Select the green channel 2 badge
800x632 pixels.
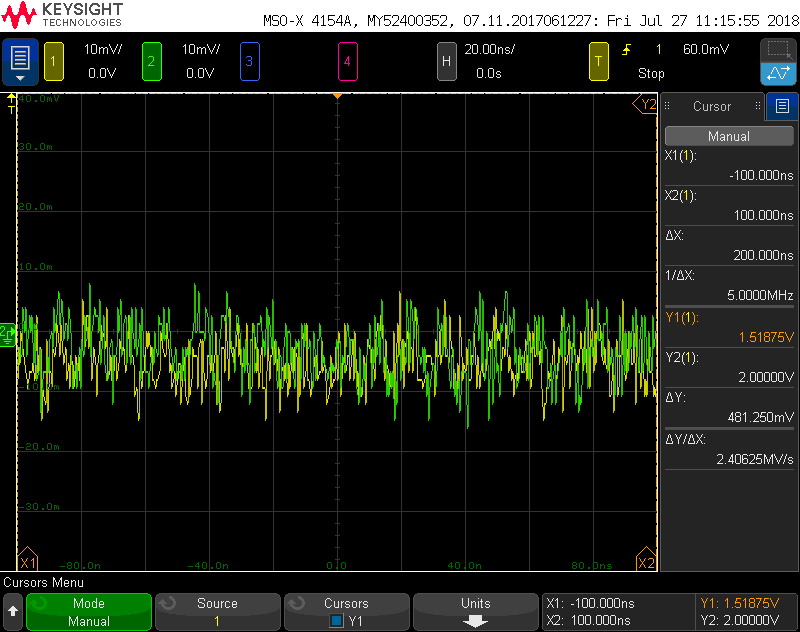click(x=151, y=61)
